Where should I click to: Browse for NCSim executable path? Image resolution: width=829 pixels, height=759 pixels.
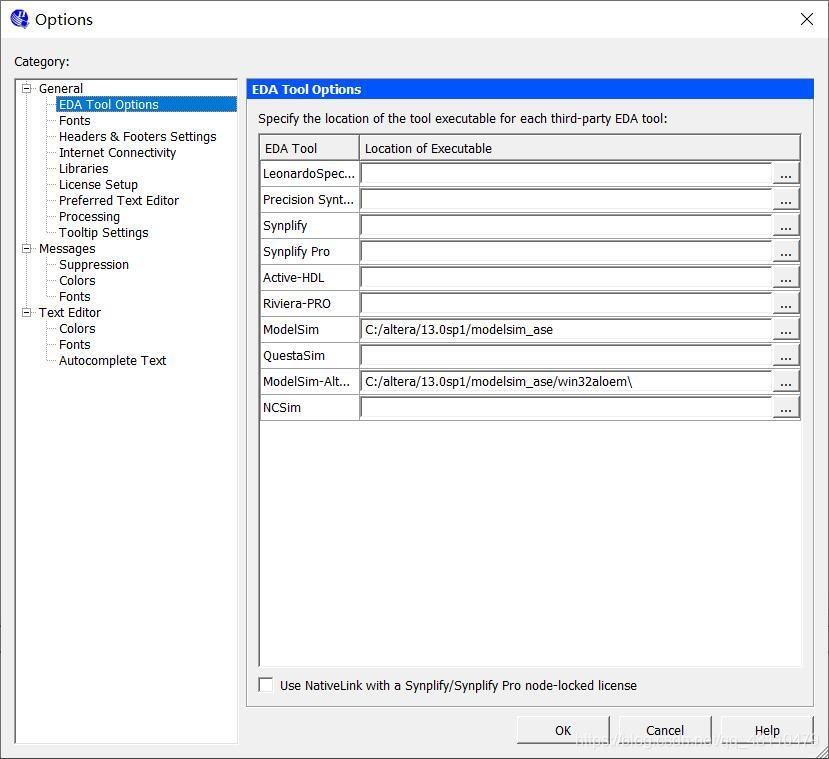point(786,408)
